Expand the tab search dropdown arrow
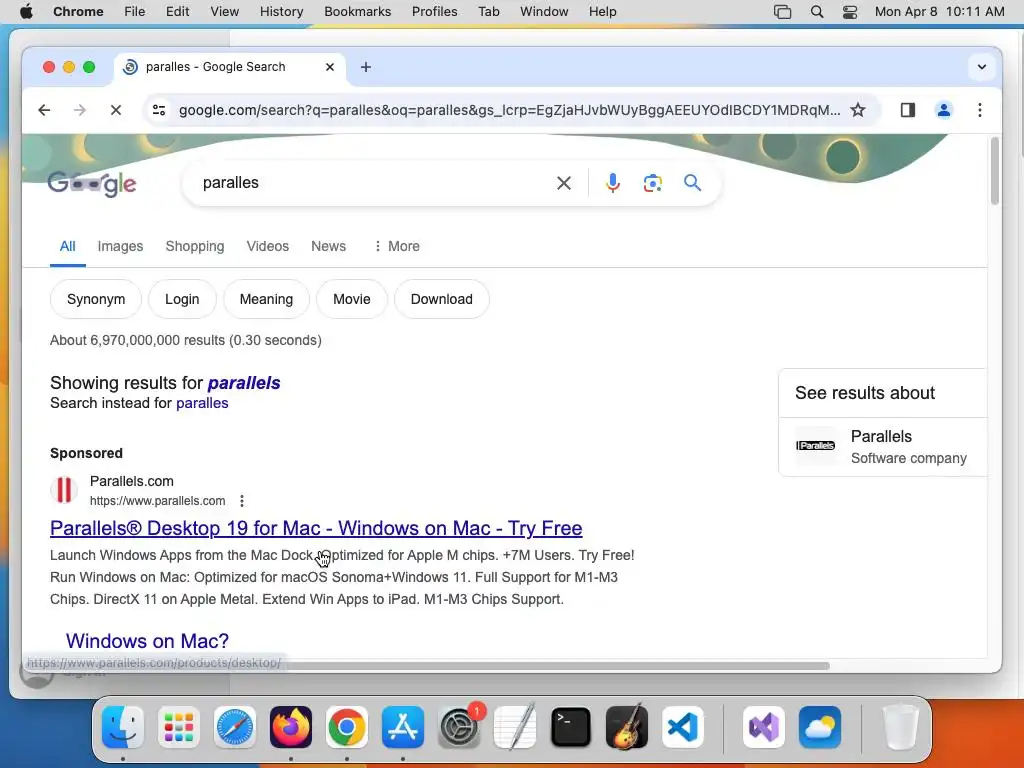Viewport: 1024px width, 768px height. 981,67
